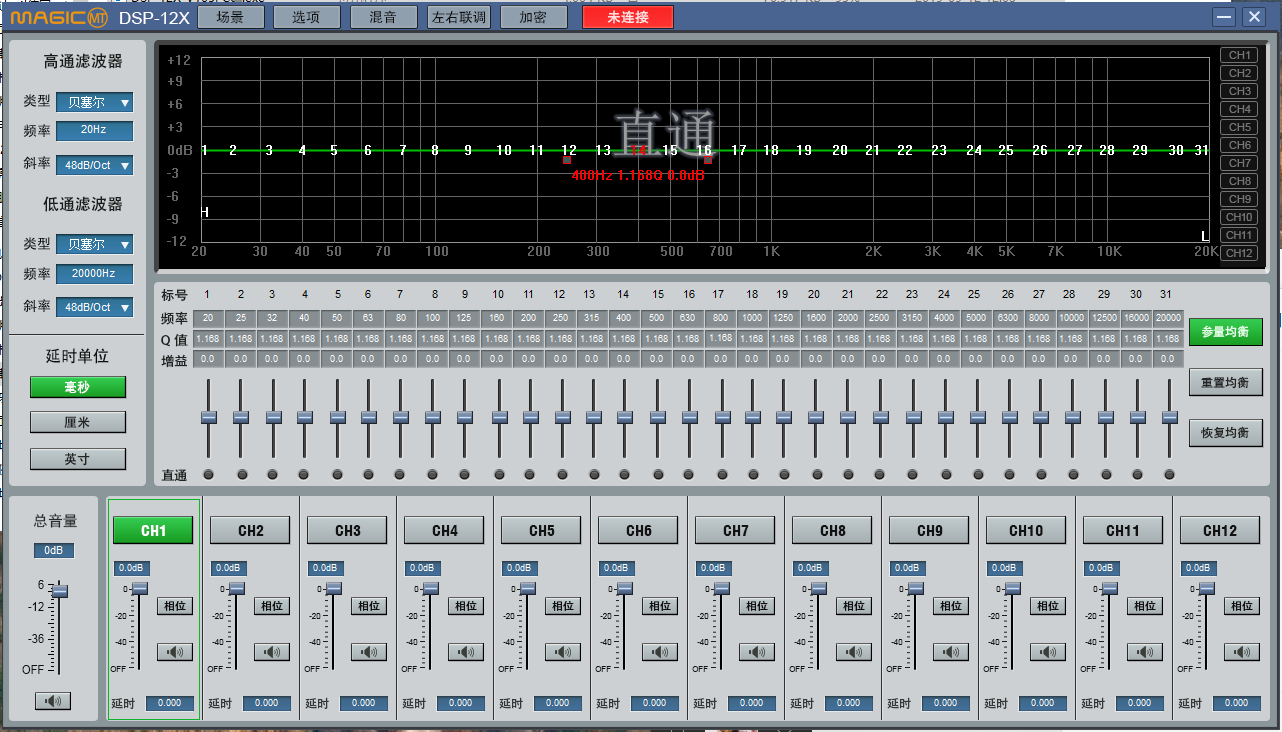The width and height of the screenshot is (1282, 732).
Task: Select milliseconds (毫秒) delay unit
Action: click(77, 387)
